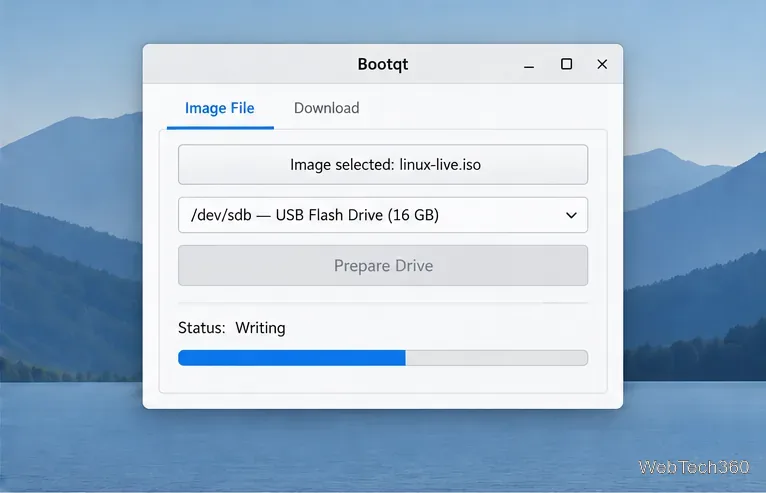Click the 'Status:' label text
The width and height of the screenshot is (766, 493).
202,328
